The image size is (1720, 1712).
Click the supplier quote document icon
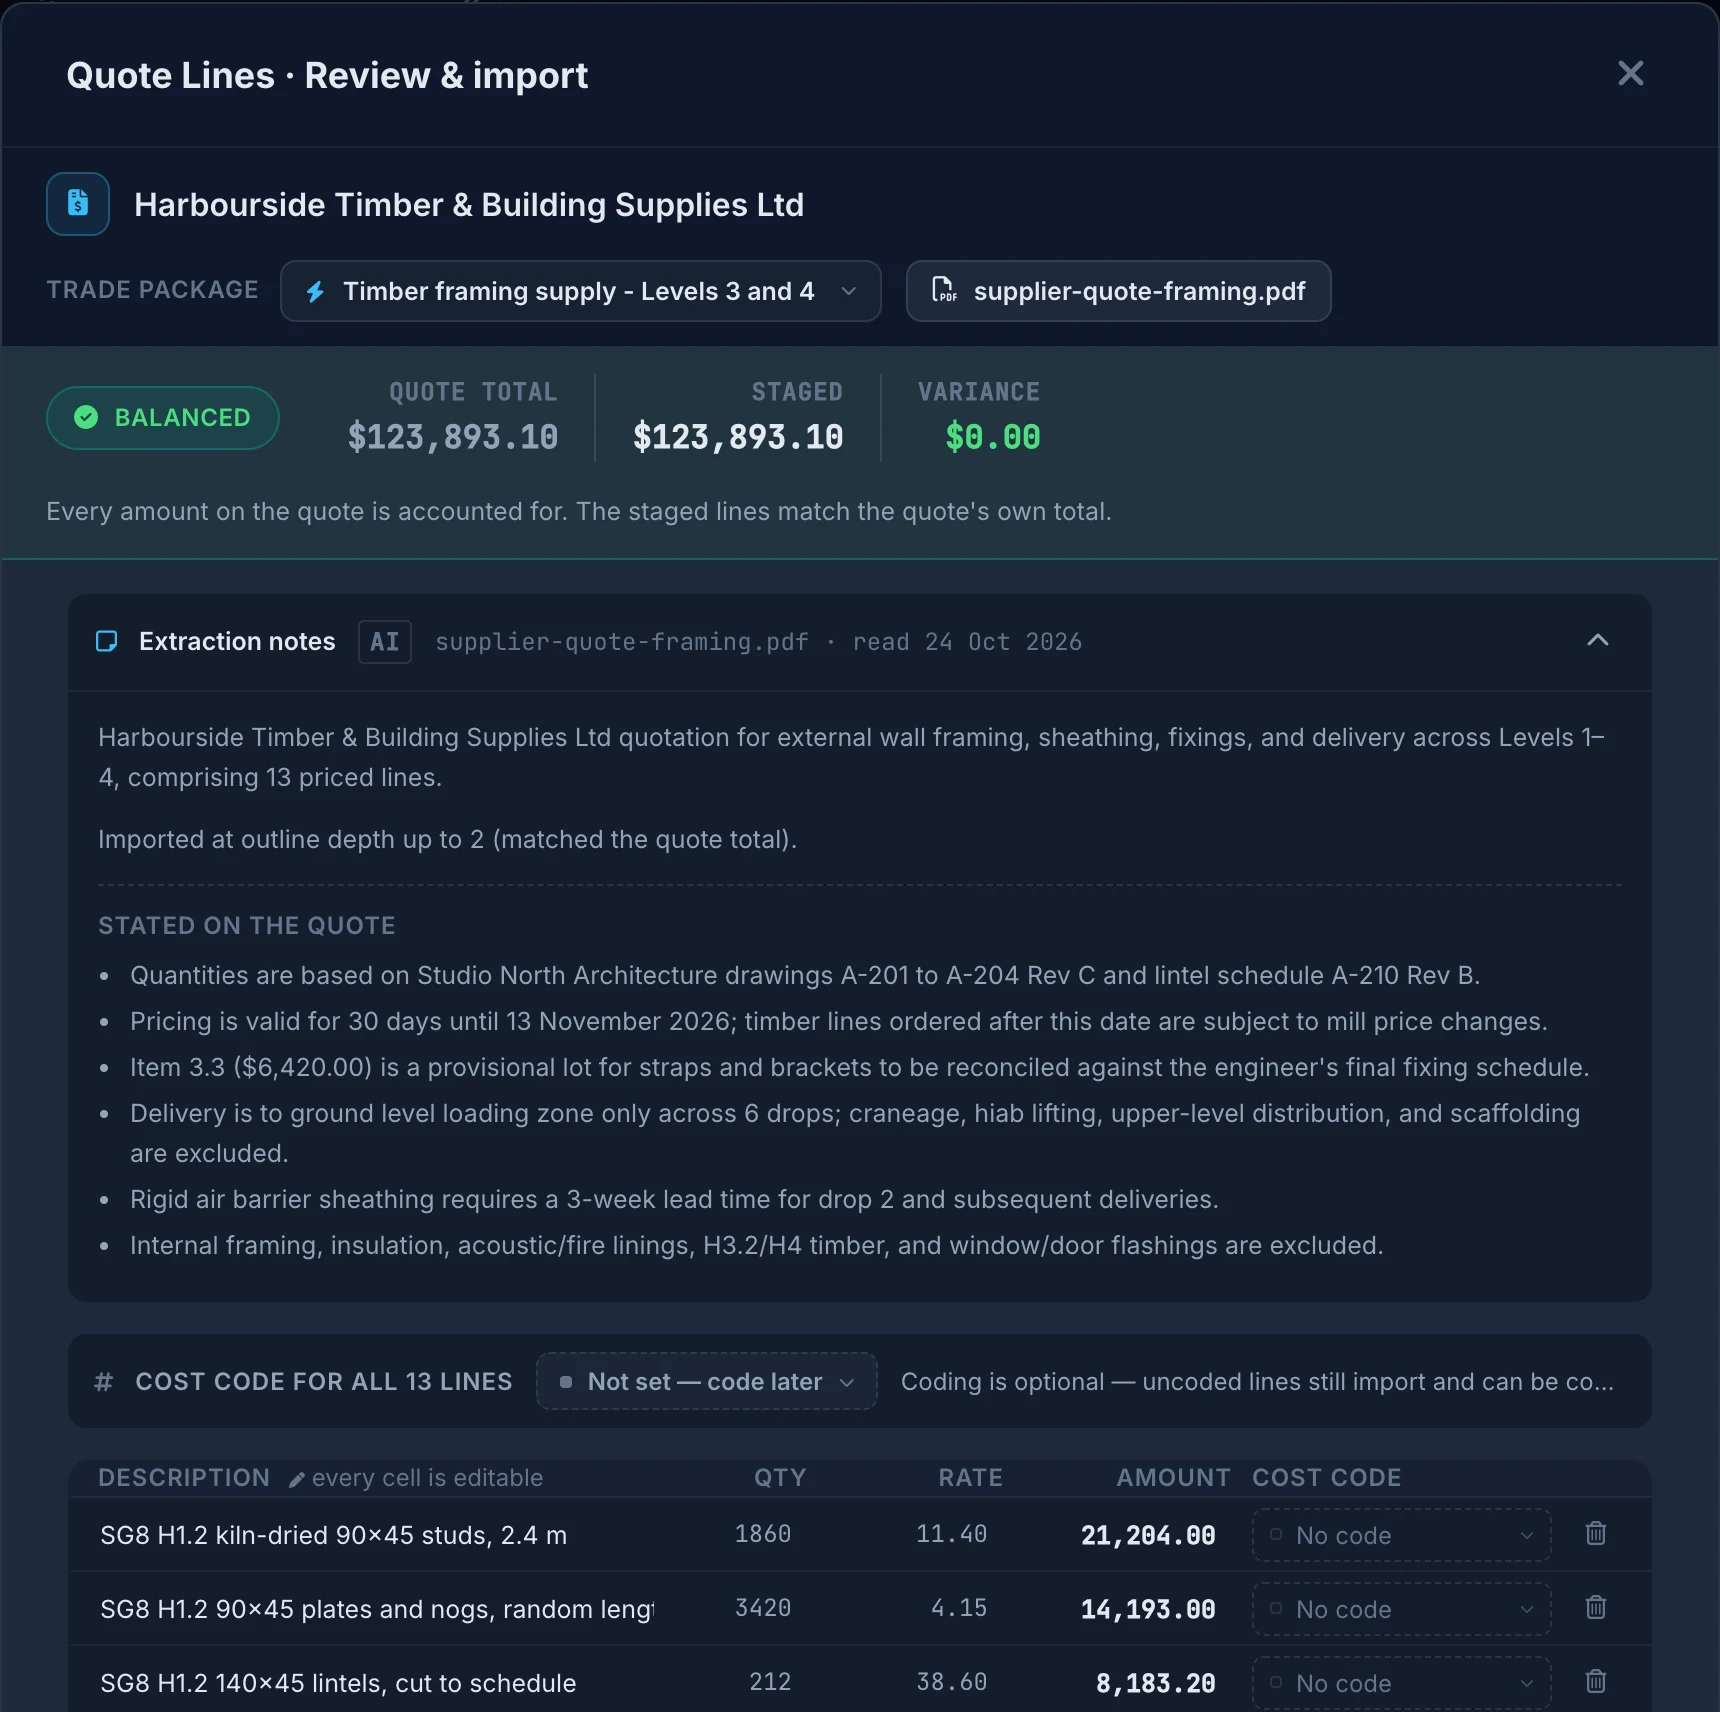pyautogui.click(x=78, y=204)
